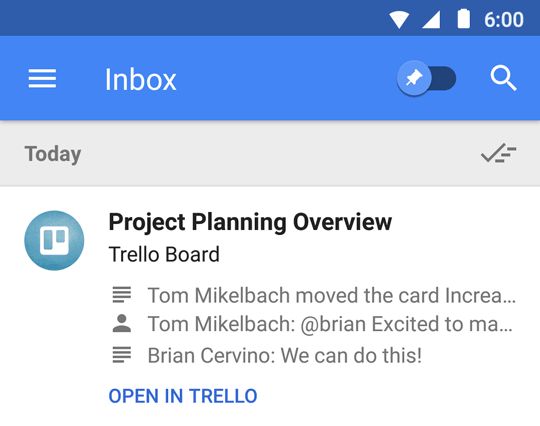Tap the 6:00 clock in status bar
Screen dimensions: 540x426
(x=503, y=20)
